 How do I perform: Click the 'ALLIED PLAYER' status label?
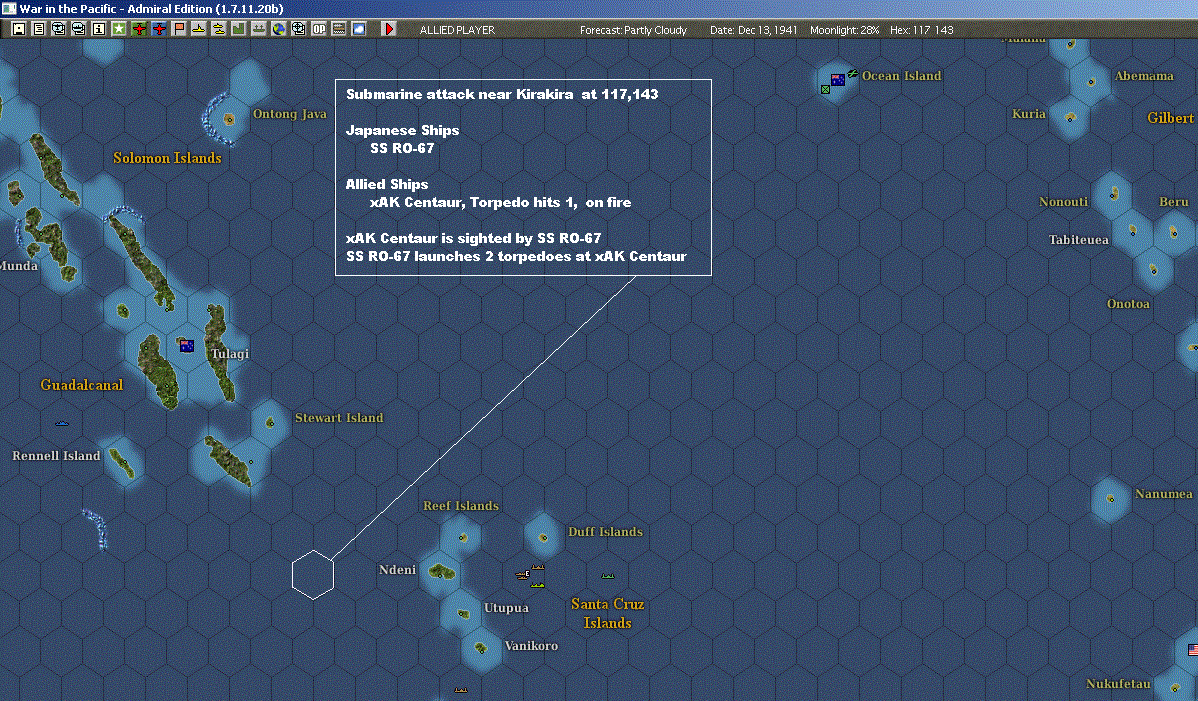(x=457, y=30)
